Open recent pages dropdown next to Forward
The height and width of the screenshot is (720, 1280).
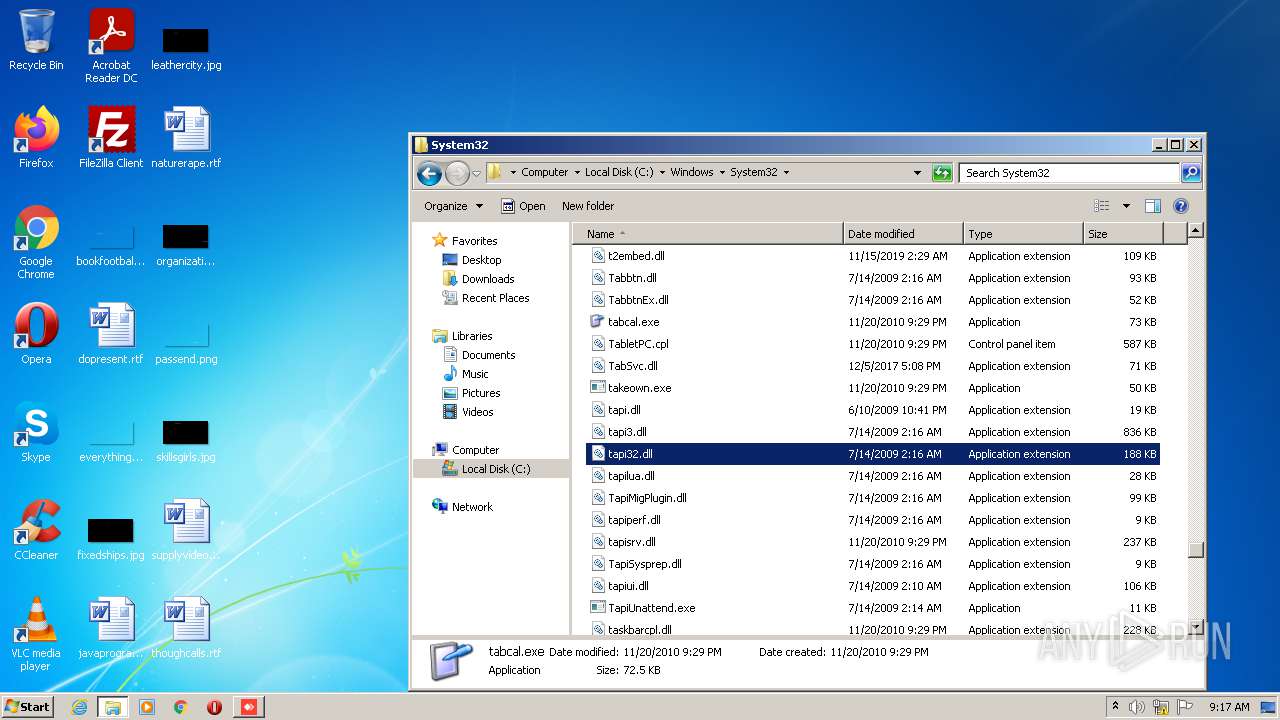click(x=477, y=173)
